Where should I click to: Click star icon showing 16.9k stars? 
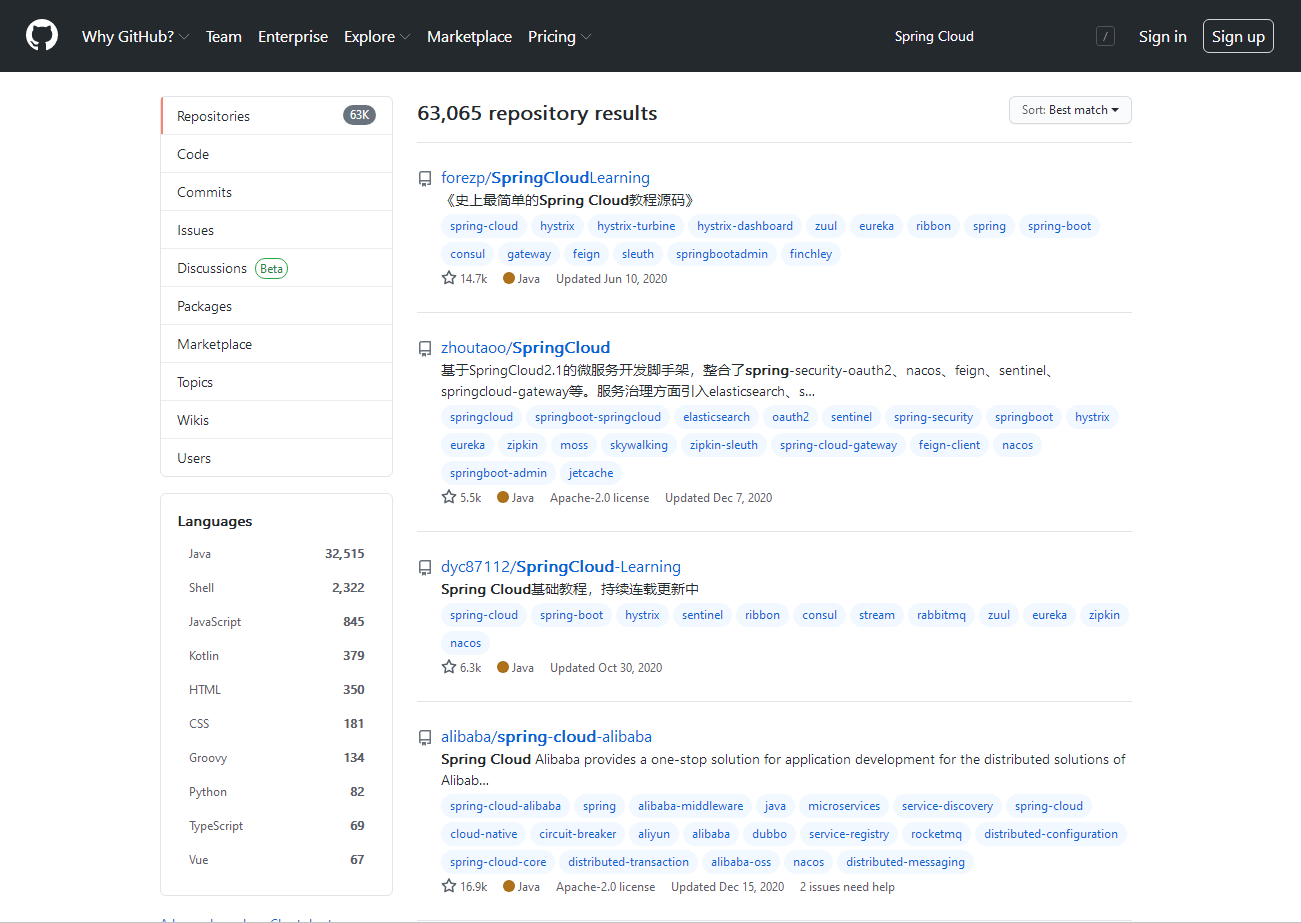449,886
